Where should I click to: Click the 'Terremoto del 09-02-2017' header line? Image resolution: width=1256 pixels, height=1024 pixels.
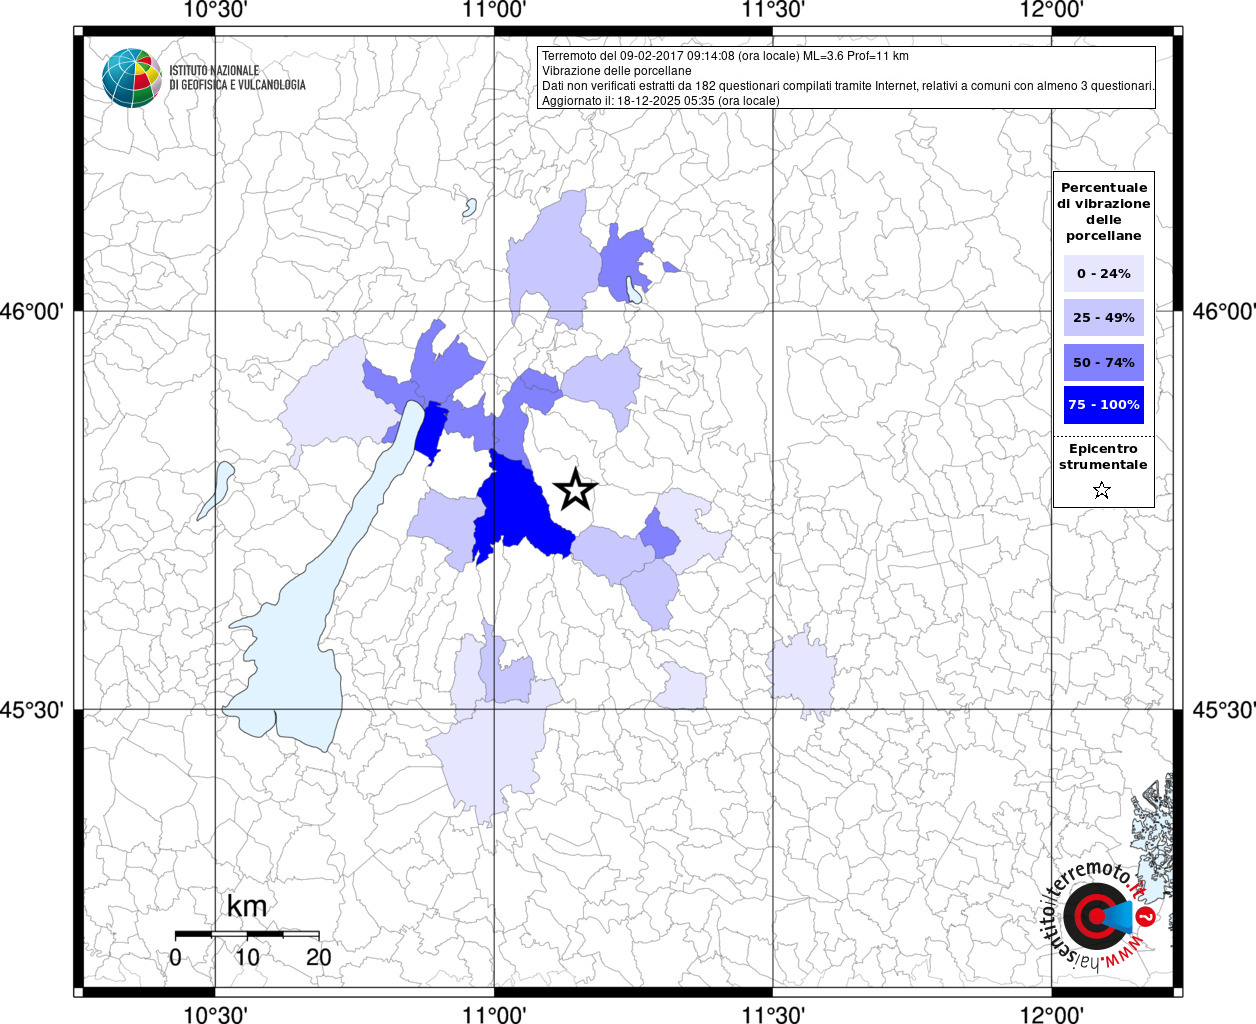tap(725, 56)
